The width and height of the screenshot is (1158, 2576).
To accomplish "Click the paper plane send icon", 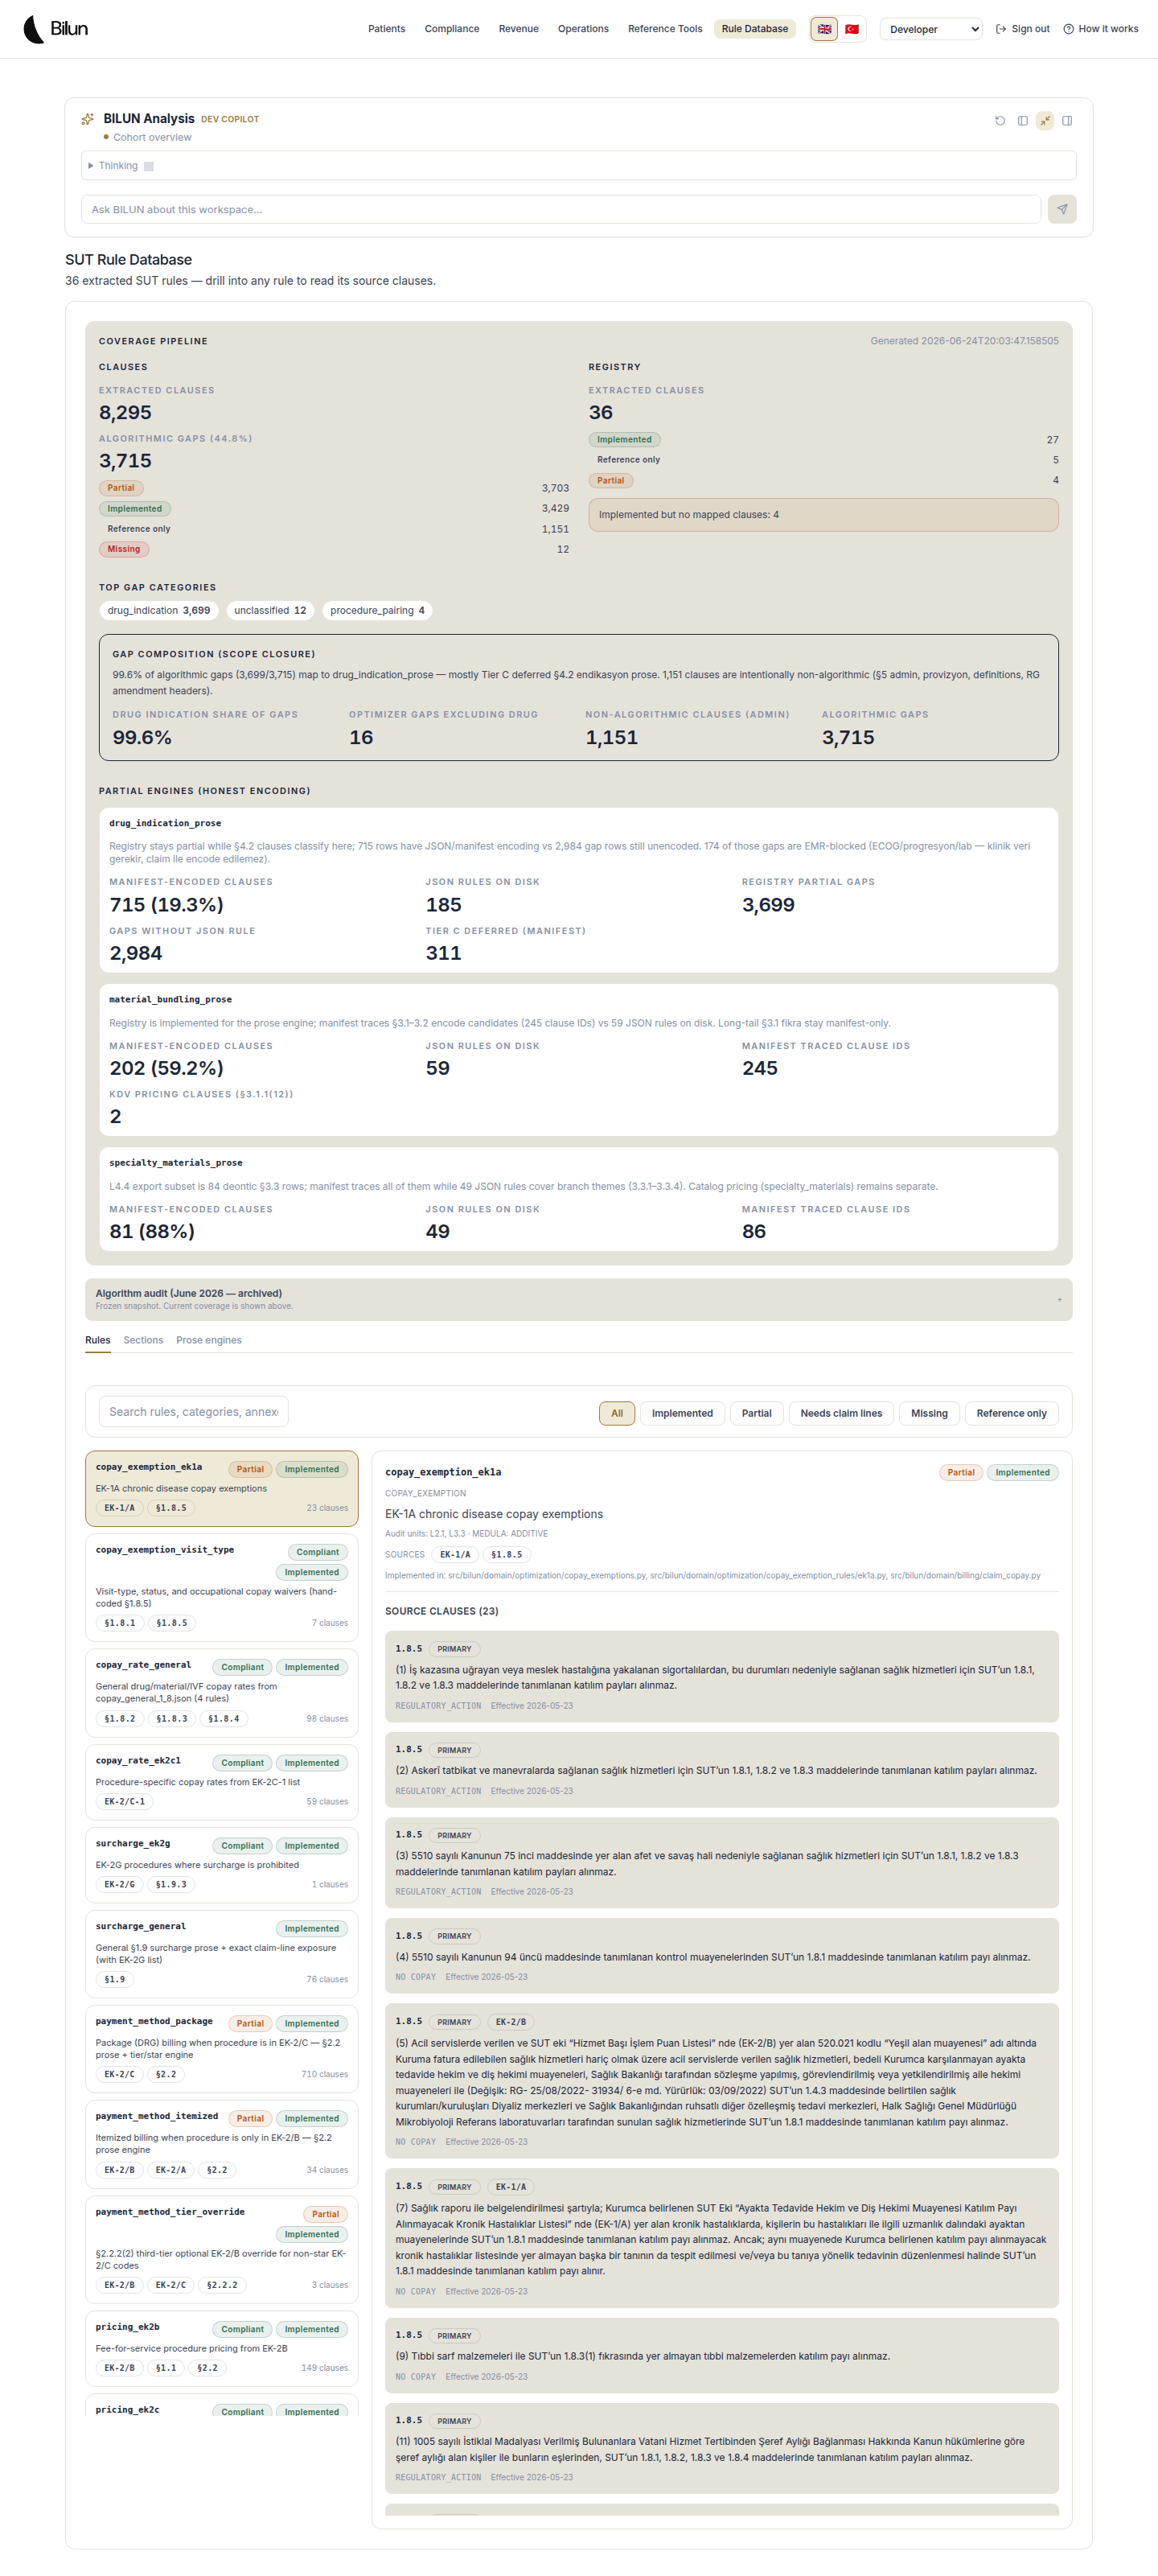I will [x=1062, y=209].
